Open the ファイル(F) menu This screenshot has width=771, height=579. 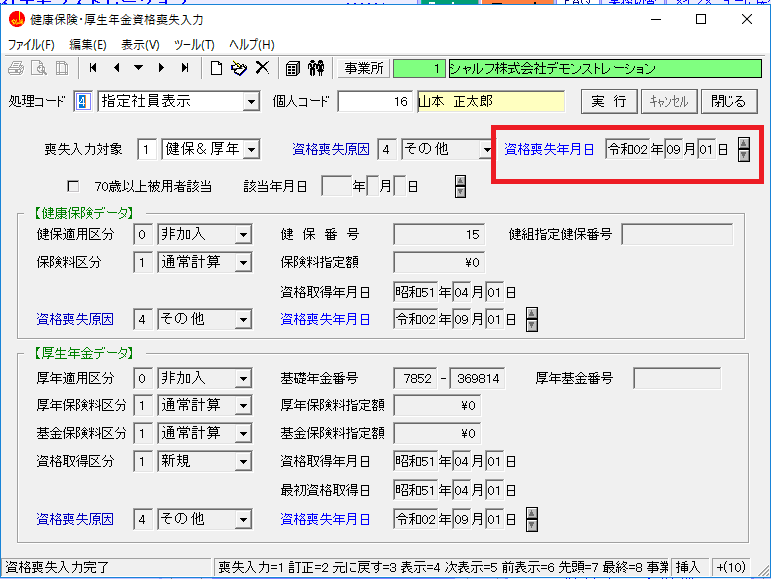point(31,44)
